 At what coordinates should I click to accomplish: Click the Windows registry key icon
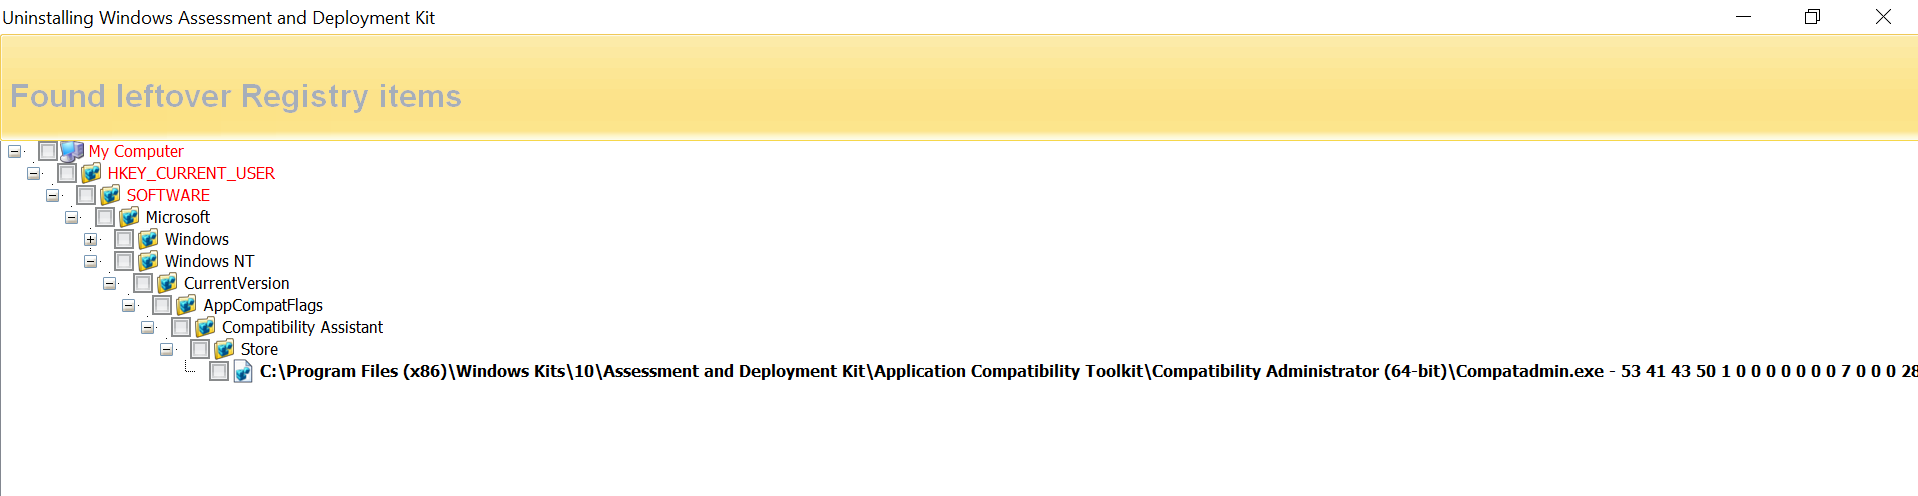tap(148, 239)
